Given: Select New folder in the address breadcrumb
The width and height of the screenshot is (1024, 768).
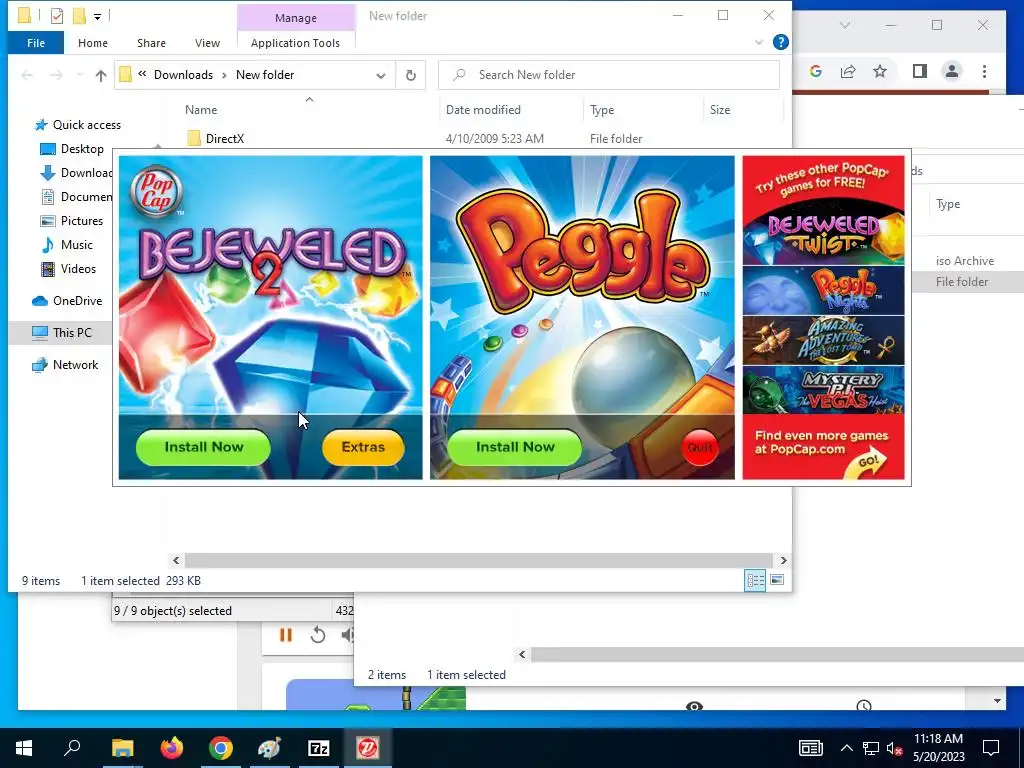Looking at the screenshot, I should [265, 75].
